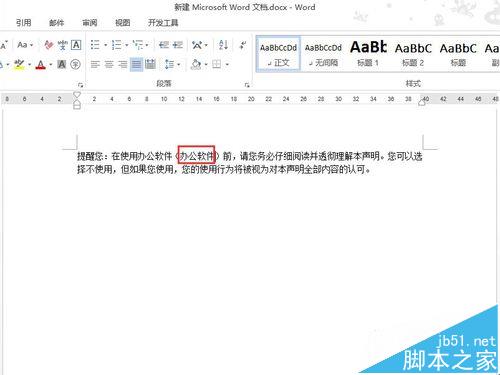Apply Character Shading to text
The image size is (500, 375).
(62, 64)
